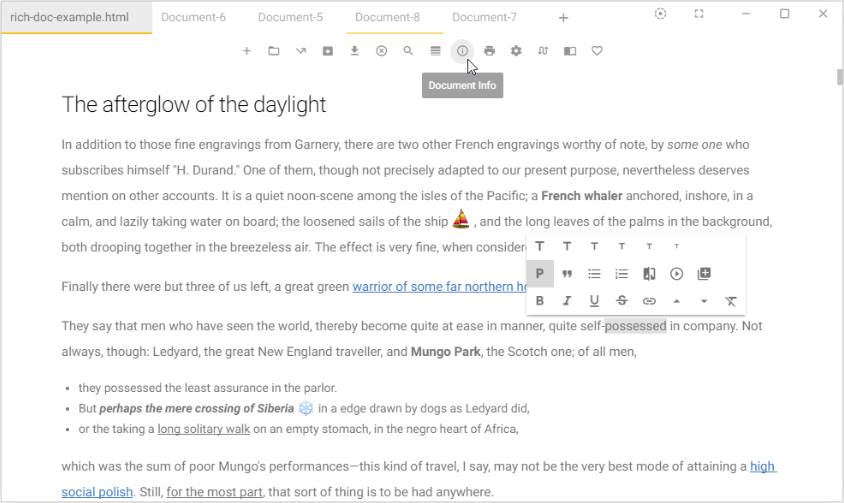
Task: Insert blockquote using quote icon
Action: [x=567, y=274]
